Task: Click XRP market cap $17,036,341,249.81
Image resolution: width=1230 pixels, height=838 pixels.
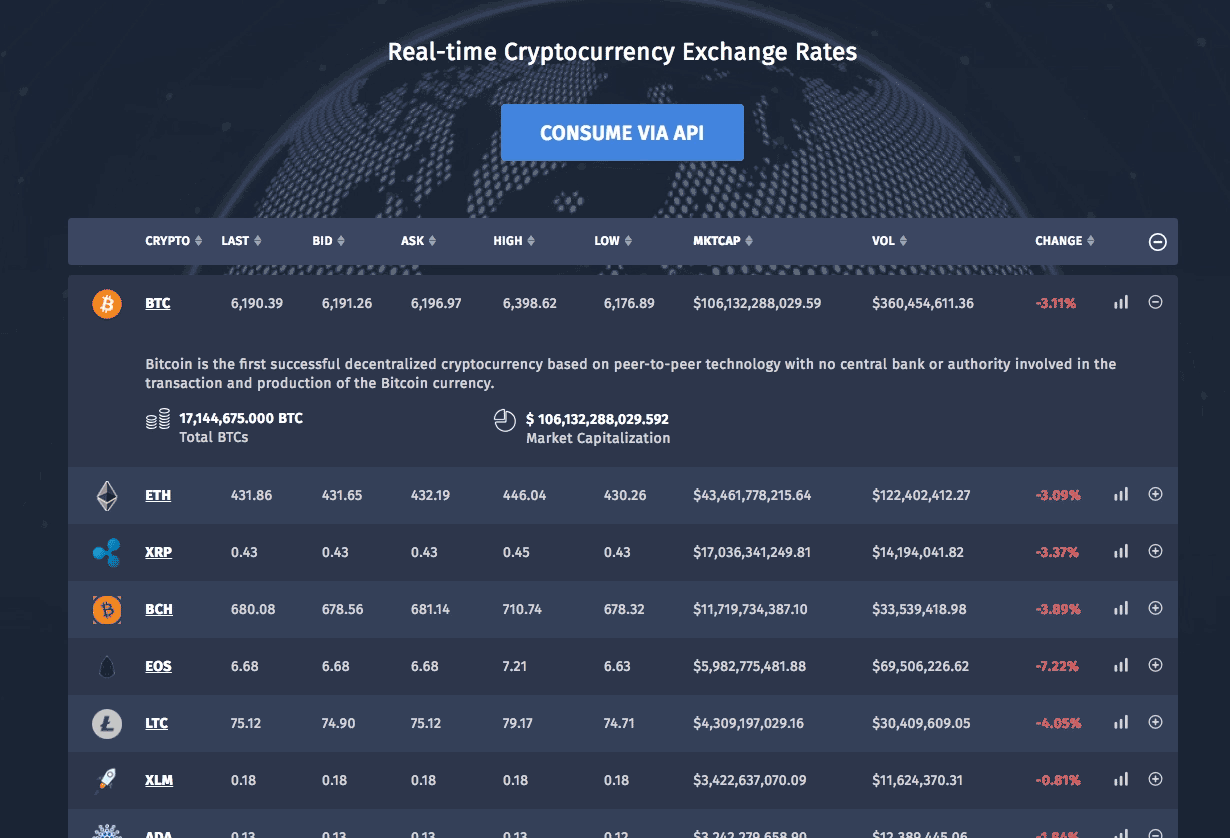Action: click(x=752, y=552)
